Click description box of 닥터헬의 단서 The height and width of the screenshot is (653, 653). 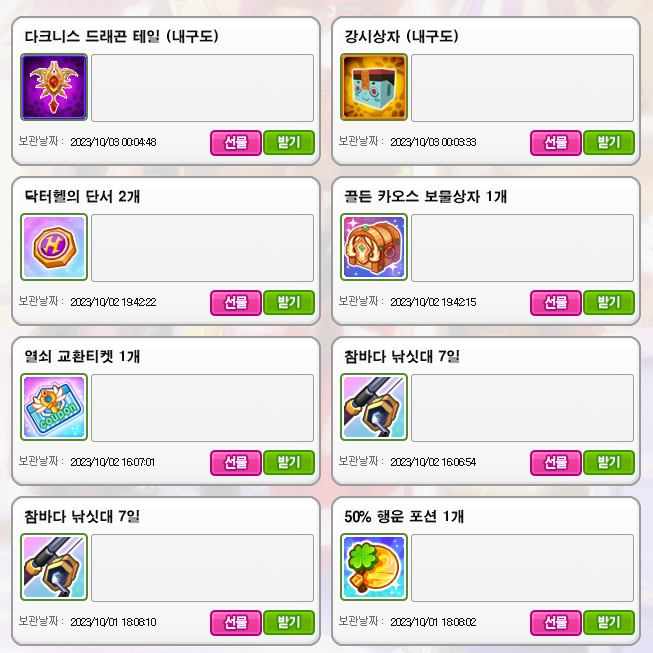tap(202, 248)
